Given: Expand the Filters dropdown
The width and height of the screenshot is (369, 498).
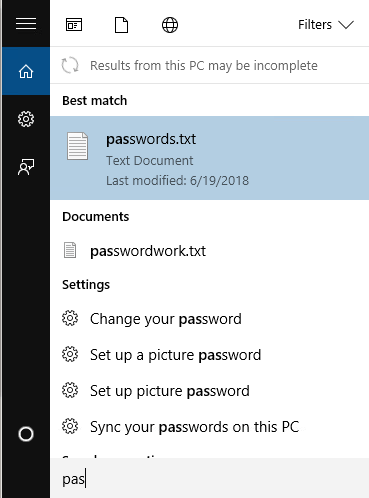Looking at the screenshot, I should [x=326, y=25].
